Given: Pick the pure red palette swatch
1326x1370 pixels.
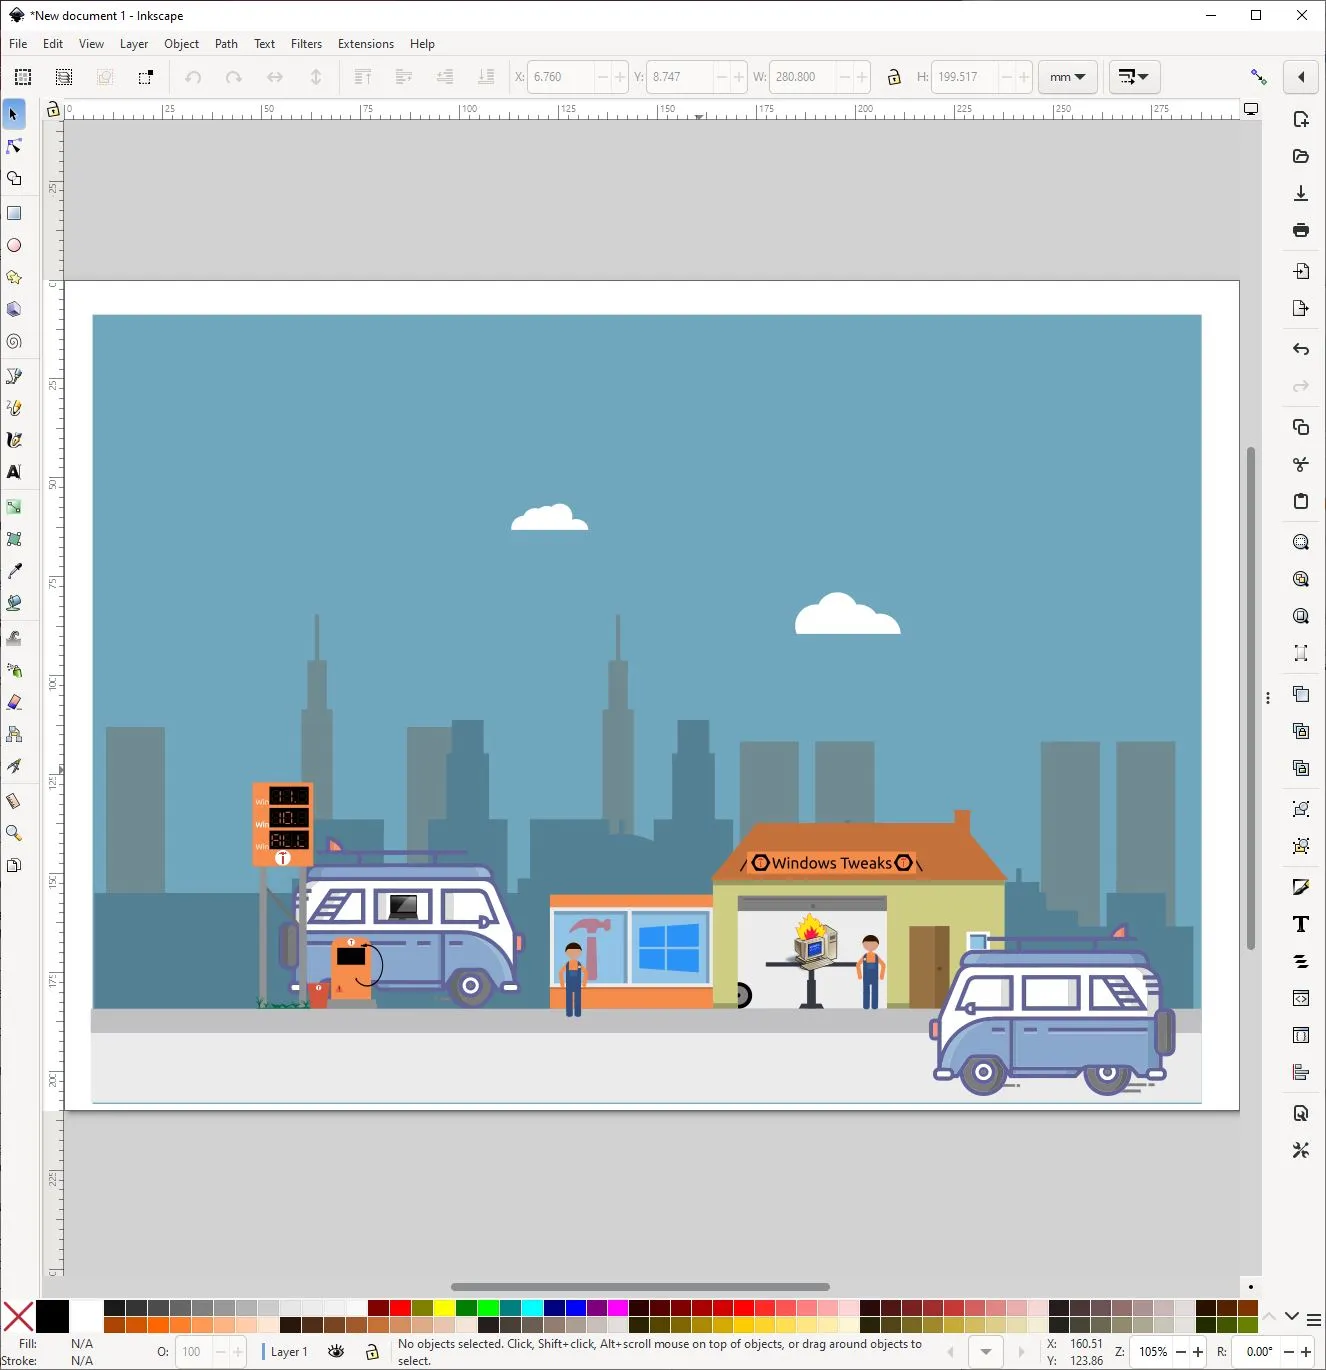Looking at the screenshot, I should 400,1308.
